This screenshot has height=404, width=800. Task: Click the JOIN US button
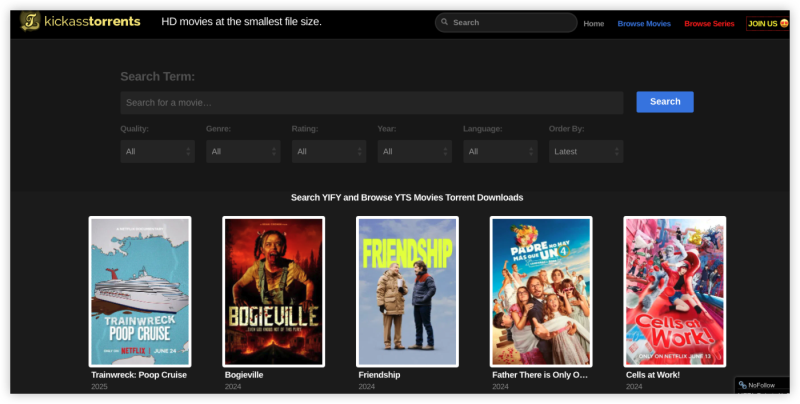(x=768, y=23)
